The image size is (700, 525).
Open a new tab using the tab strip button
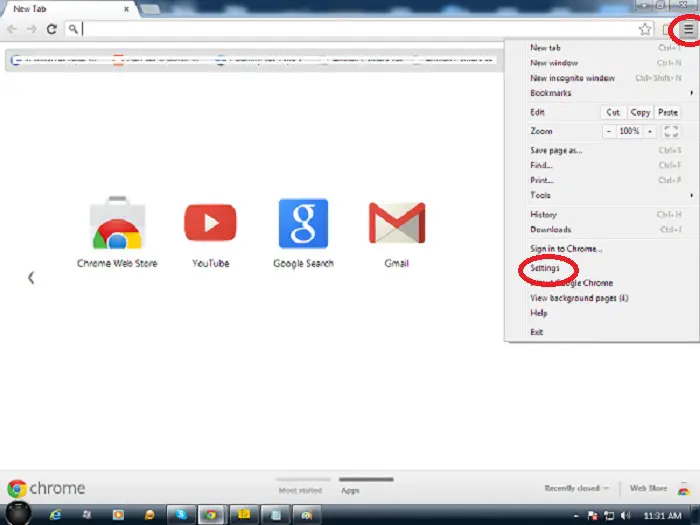[x=150, y=9]
